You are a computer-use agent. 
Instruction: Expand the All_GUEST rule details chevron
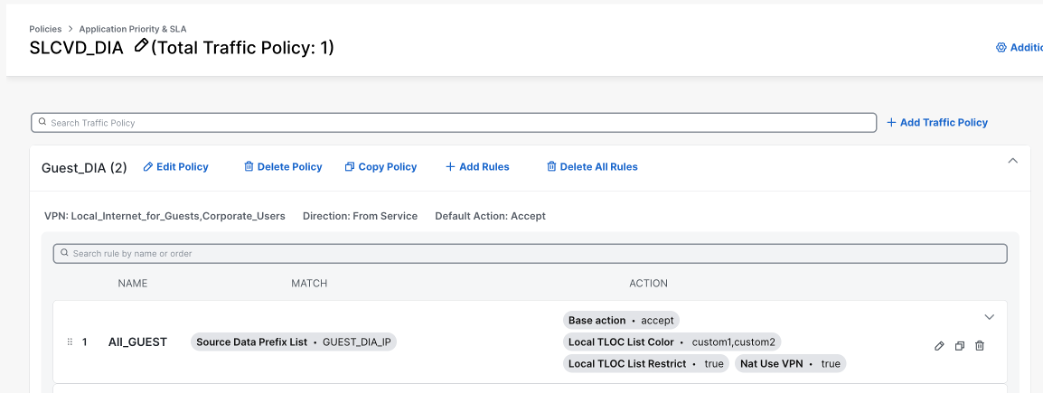click(989, 317)
